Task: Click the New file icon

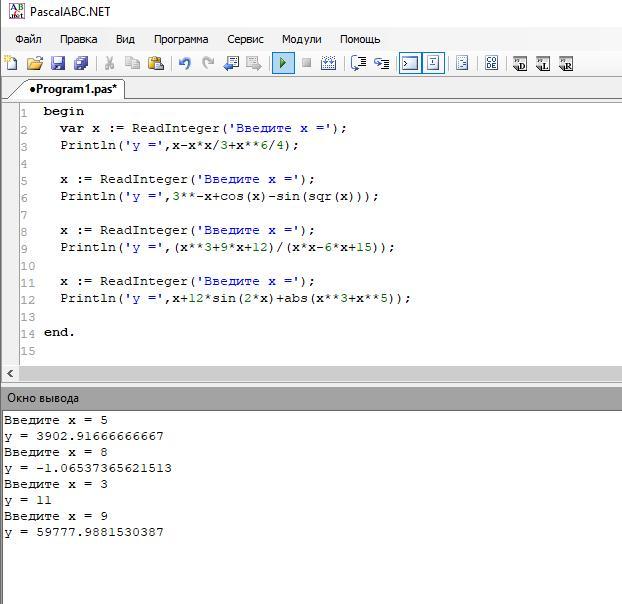Action: click(x=11, y=63)
